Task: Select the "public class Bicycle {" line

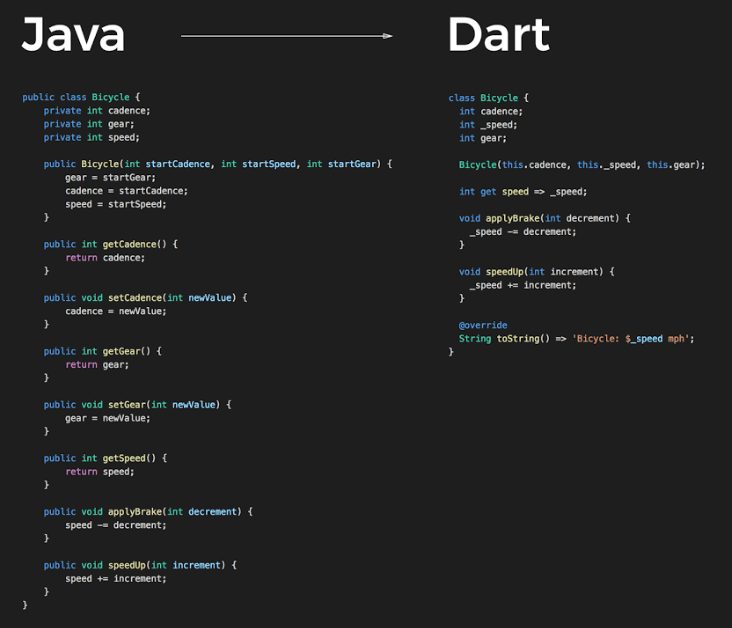Action: (81, 97)
